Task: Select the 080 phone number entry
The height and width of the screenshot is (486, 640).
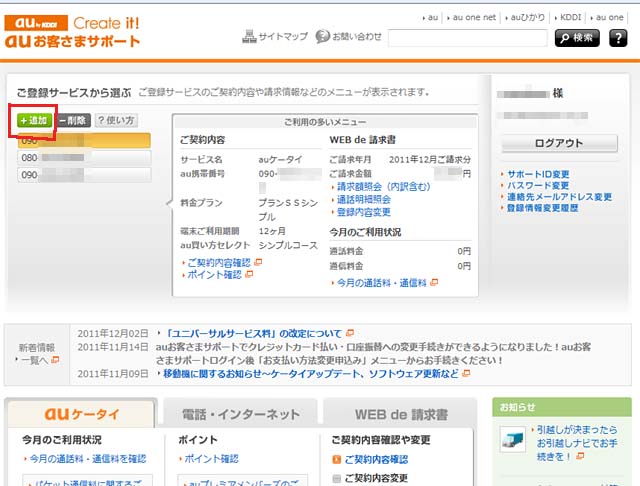Action: (84, 158)
